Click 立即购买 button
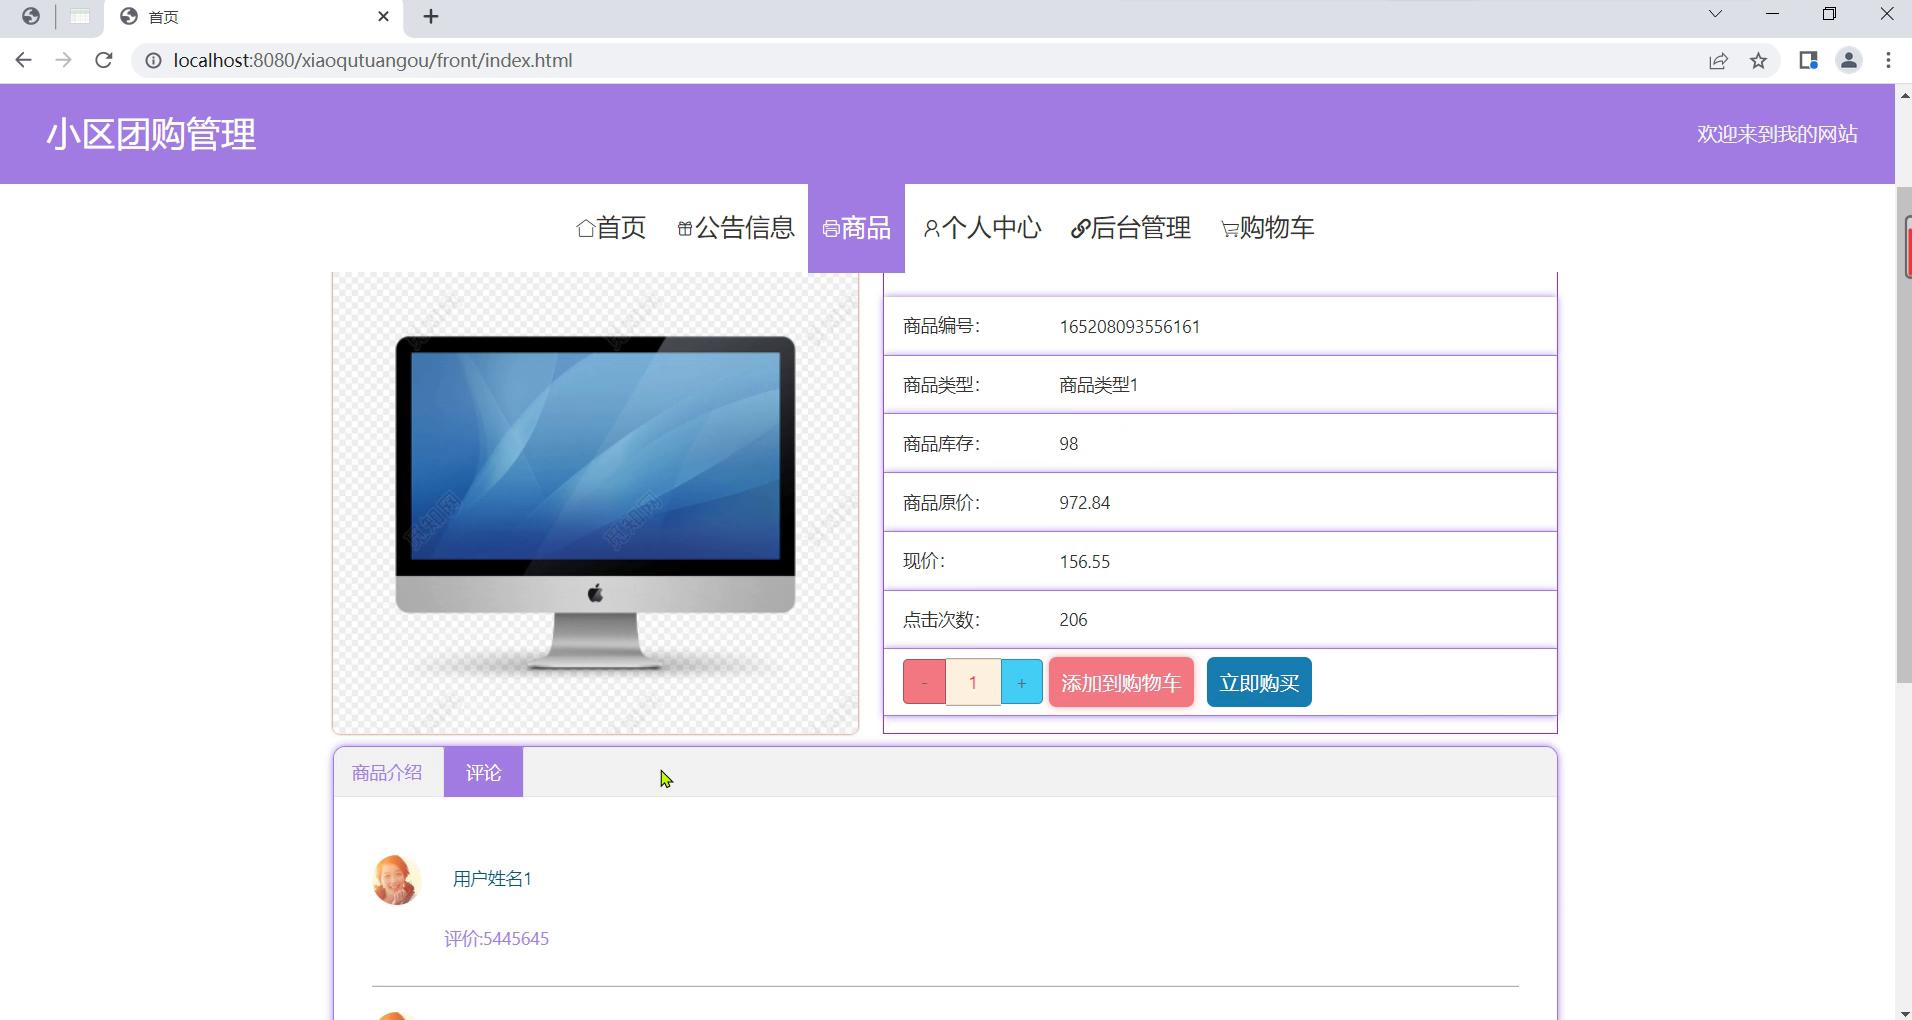 click(x=1259, y=682)
